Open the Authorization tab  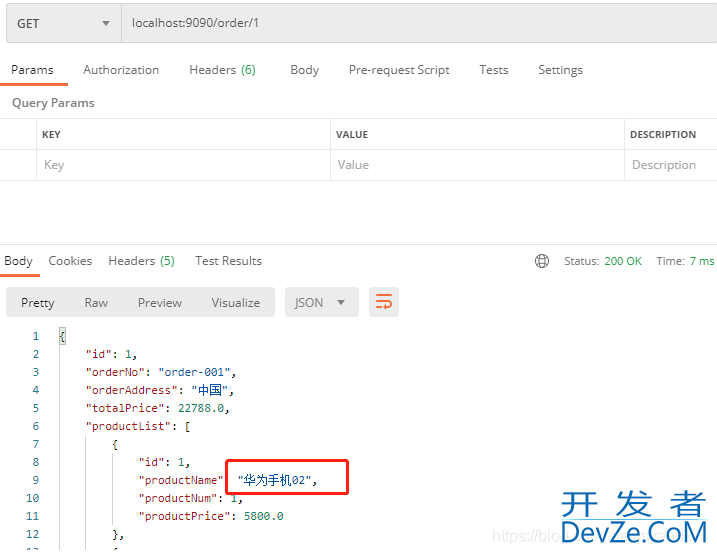[121, 70]
